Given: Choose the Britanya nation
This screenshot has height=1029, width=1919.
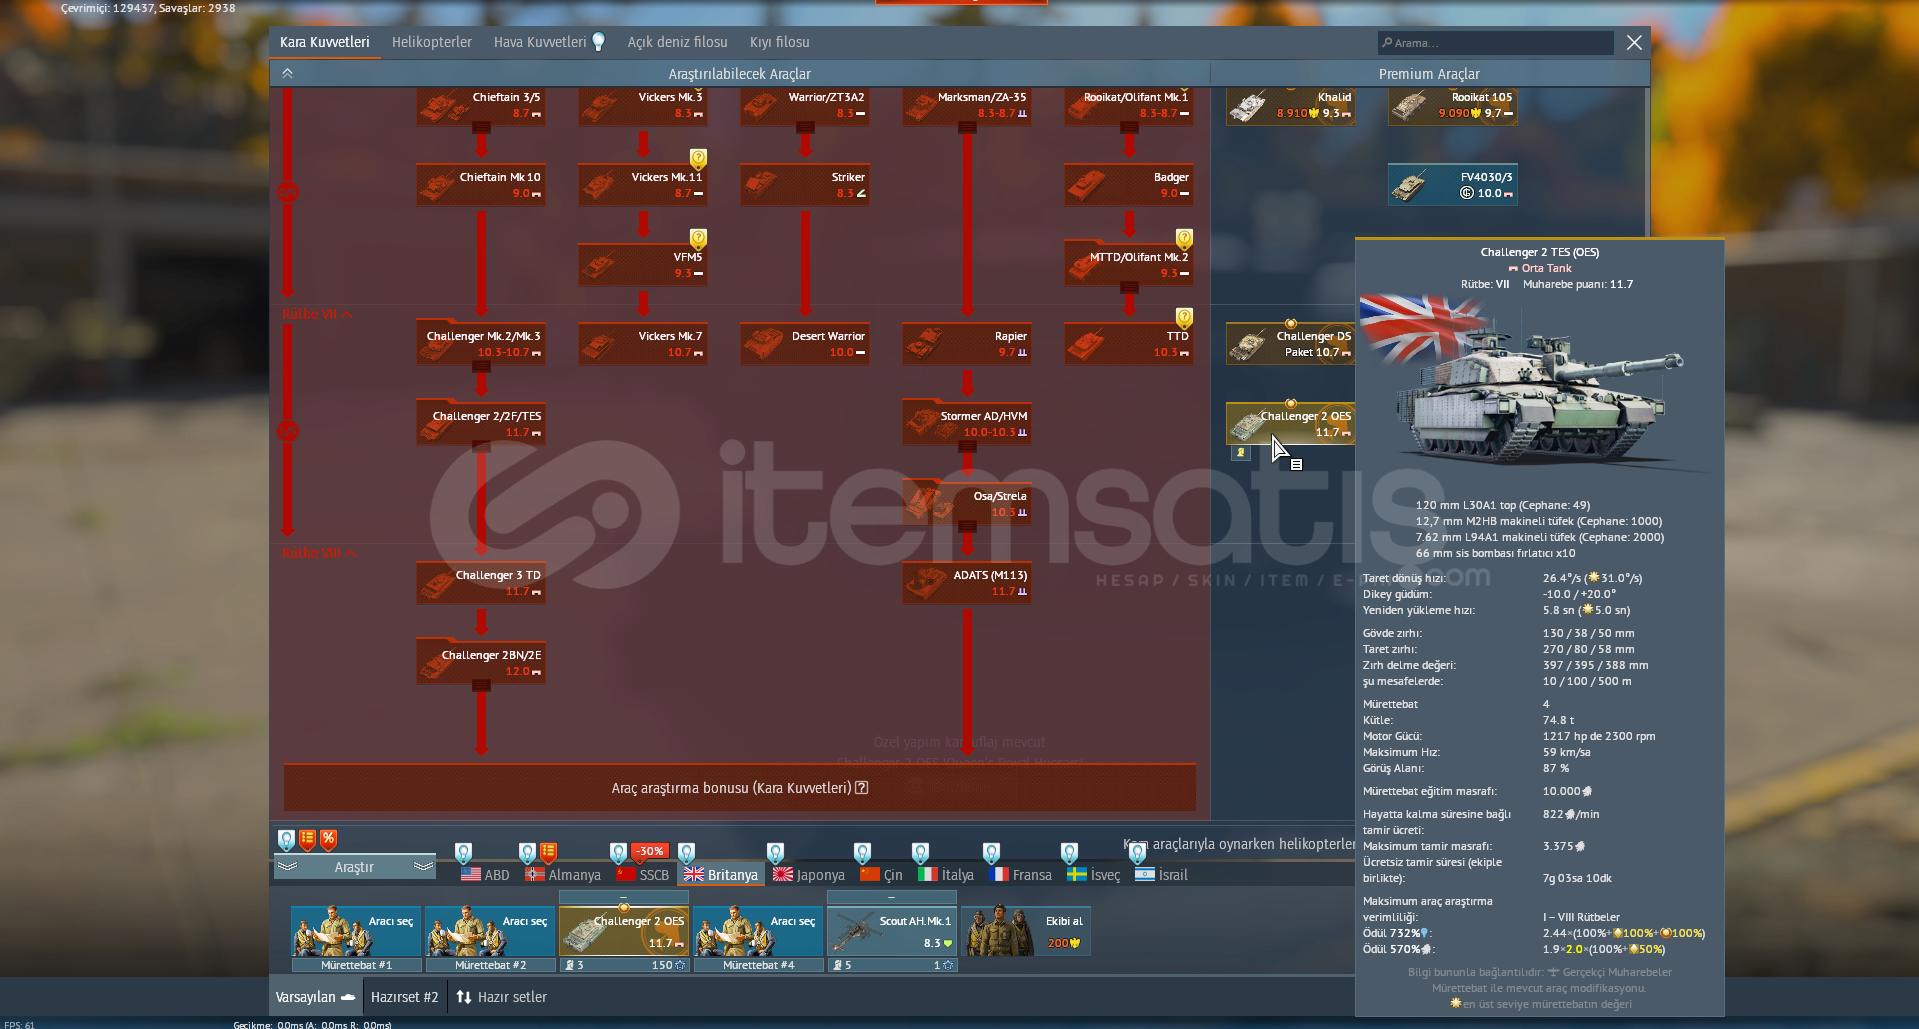Looking at the screenshot, I should tap(721, 875).
